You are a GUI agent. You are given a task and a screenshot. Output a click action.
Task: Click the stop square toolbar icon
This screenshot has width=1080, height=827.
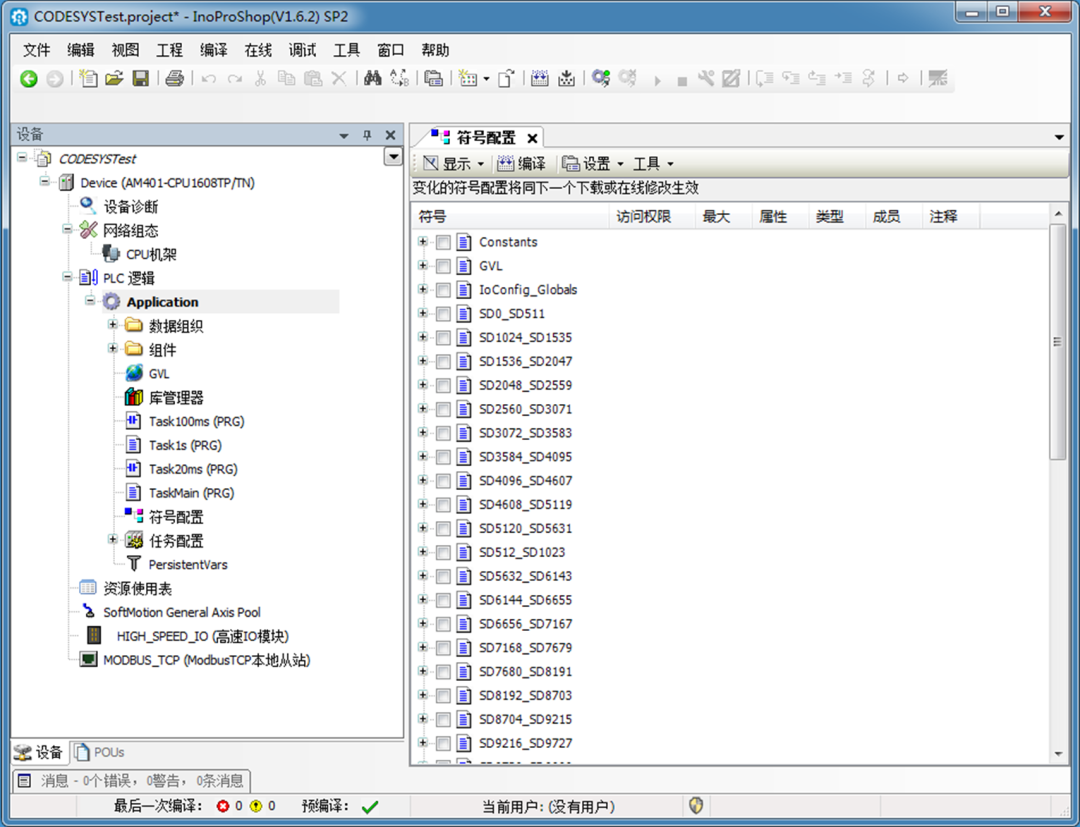(682, 81)
